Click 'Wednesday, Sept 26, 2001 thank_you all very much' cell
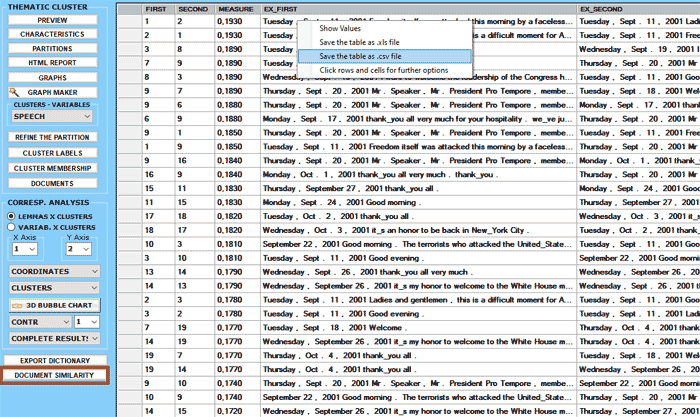Image resolution: width=700 pixels, height=417 pixels. (x=418, y=272)
